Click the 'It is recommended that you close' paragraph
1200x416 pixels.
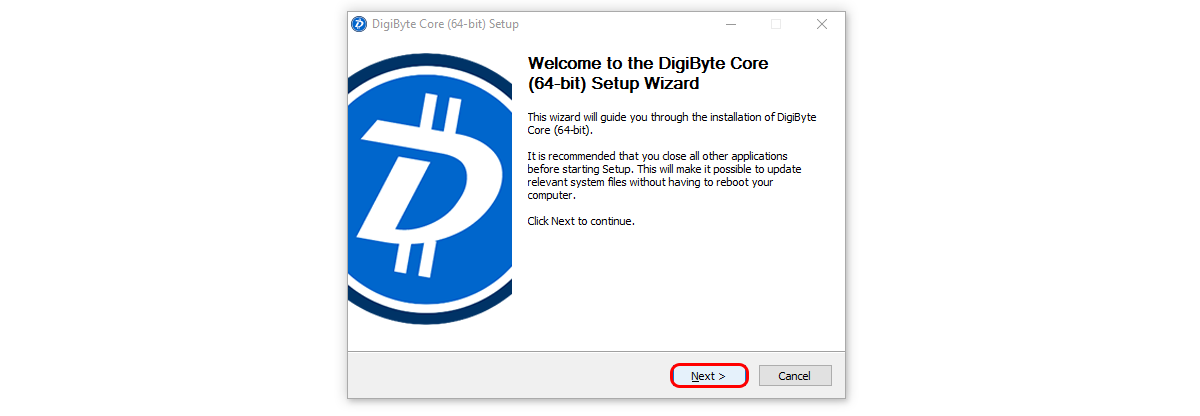tap(664, 176)
